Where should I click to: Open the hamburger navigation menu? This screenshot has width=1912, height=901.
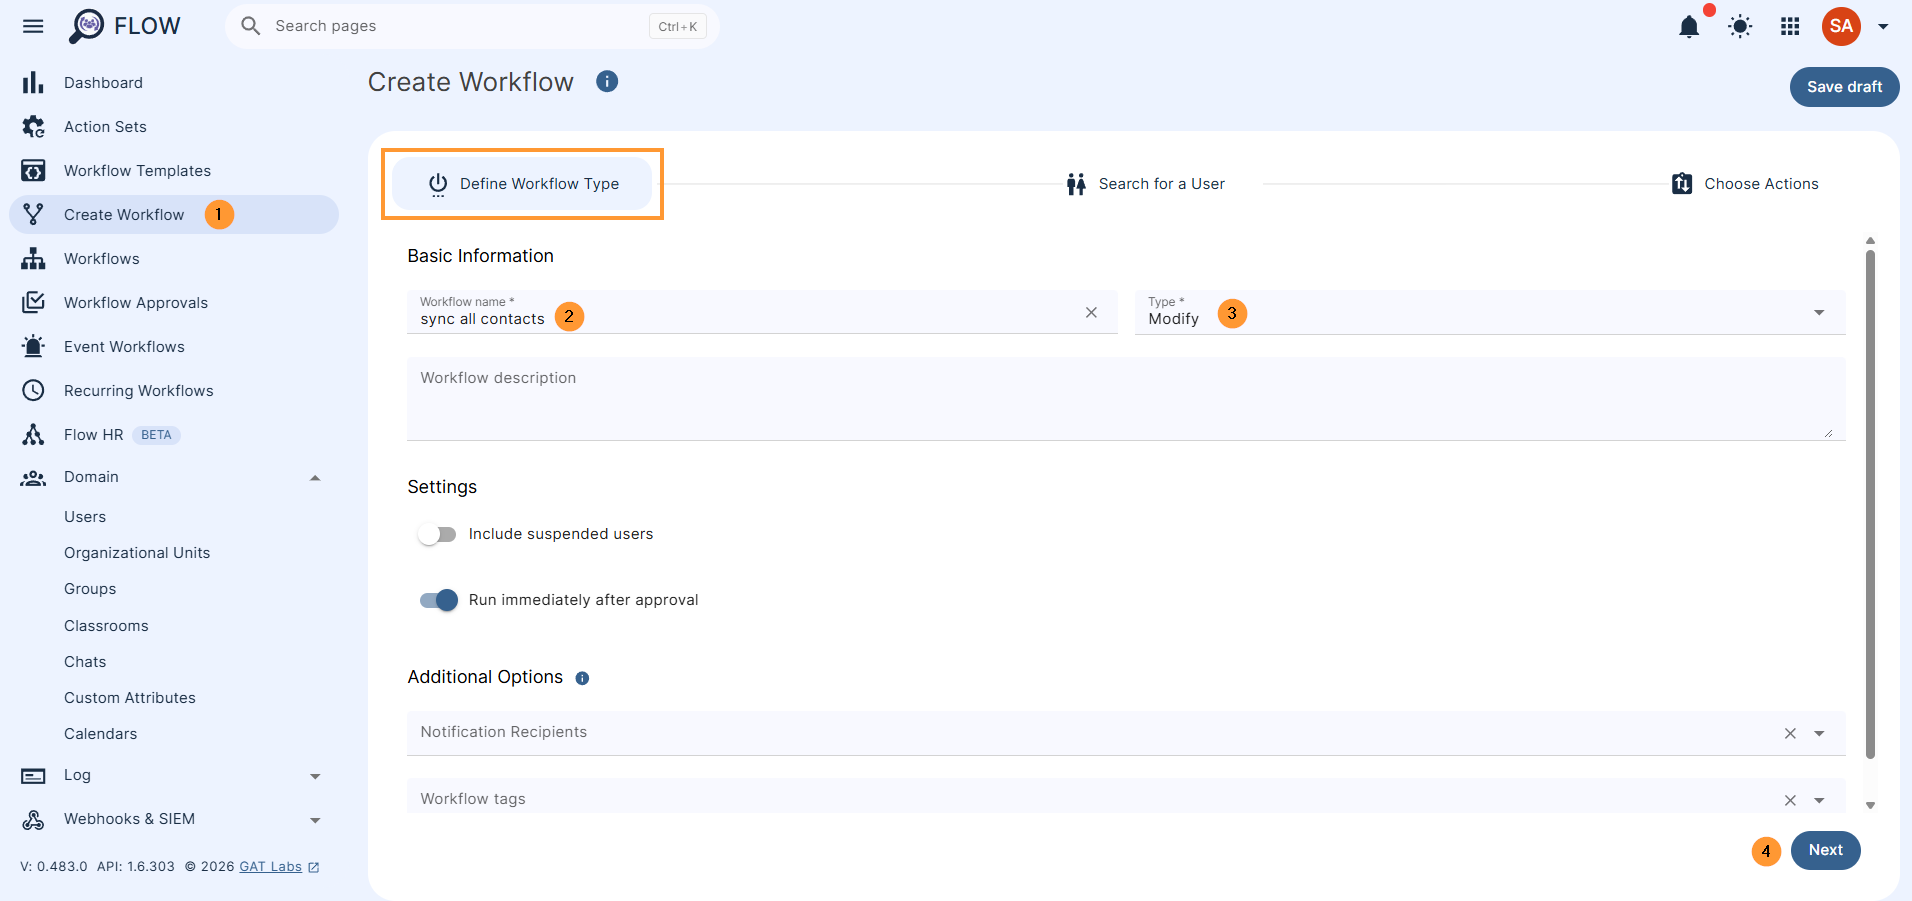[33, 26]
